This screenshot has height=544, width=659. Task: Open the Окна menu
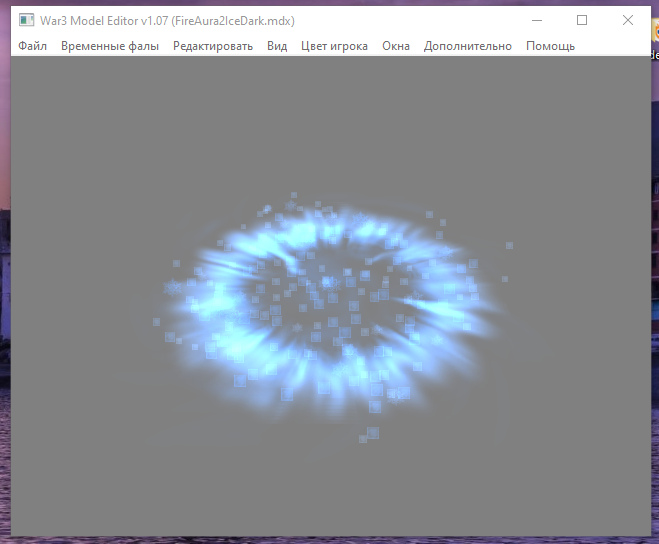coord(396,46)
